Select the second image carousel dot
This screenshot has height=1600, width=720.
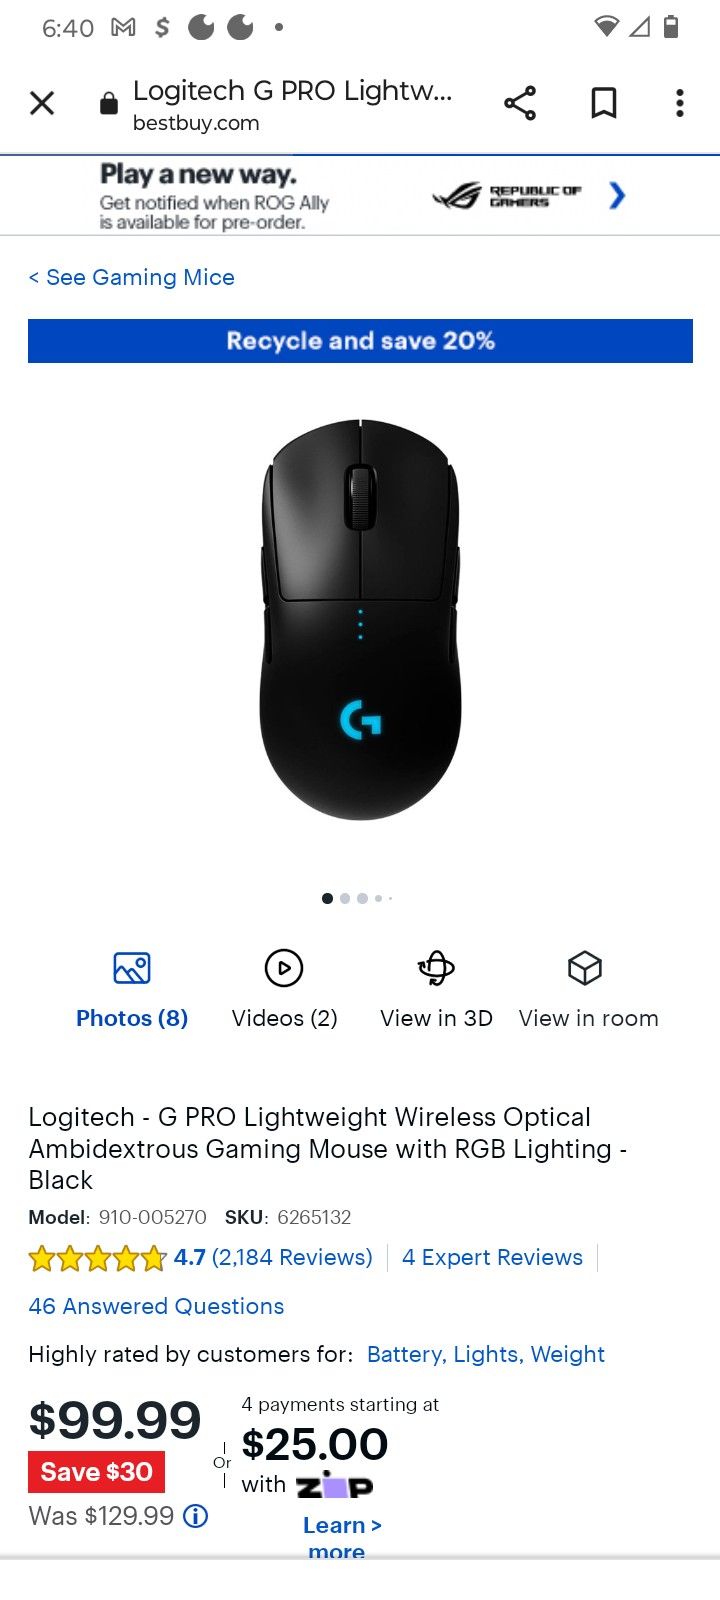tap(345, 898)
